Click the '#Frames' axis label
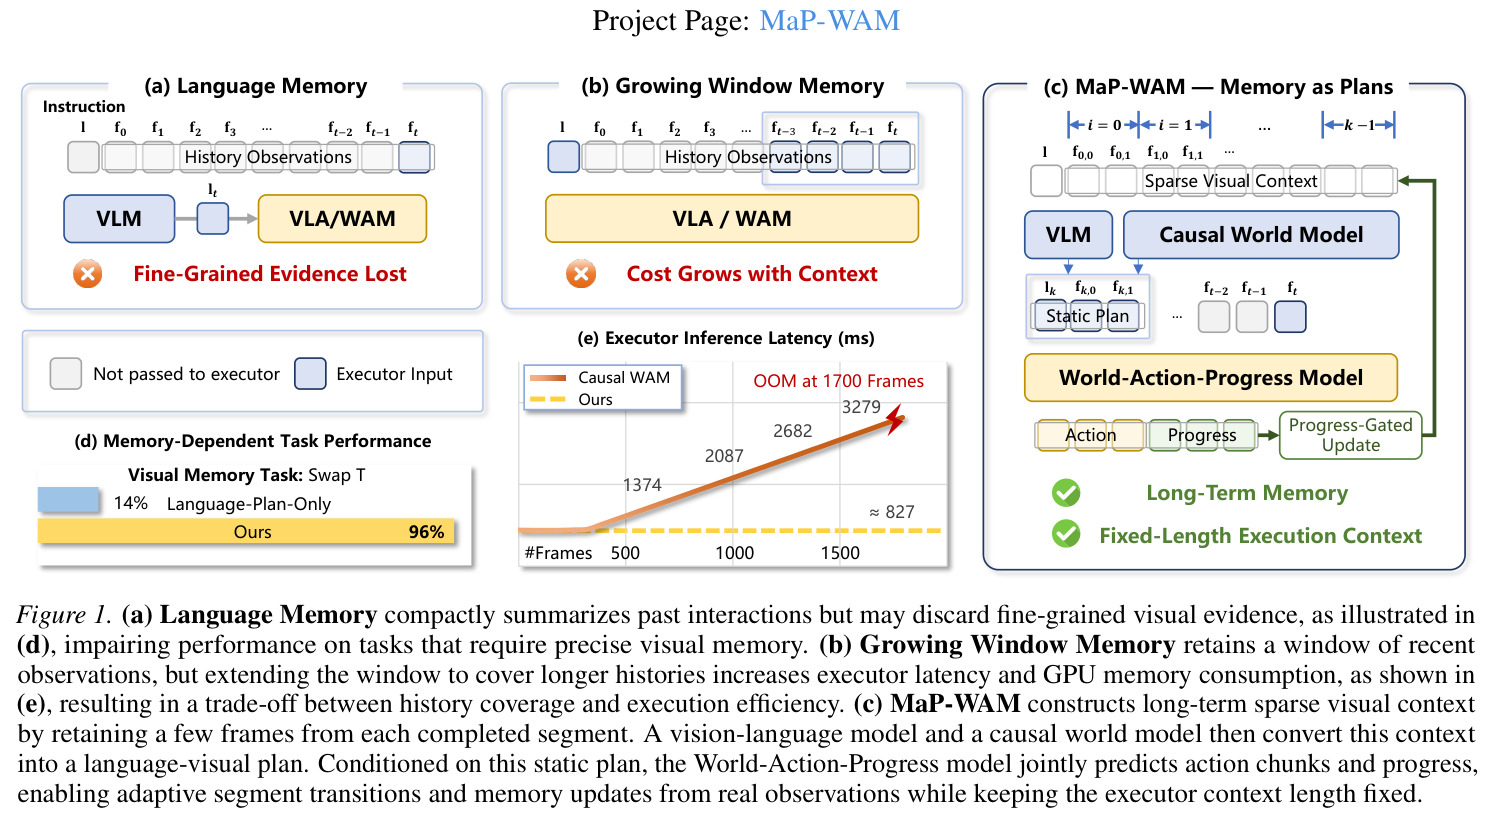Screen dimensions: 1494x824 558,553
